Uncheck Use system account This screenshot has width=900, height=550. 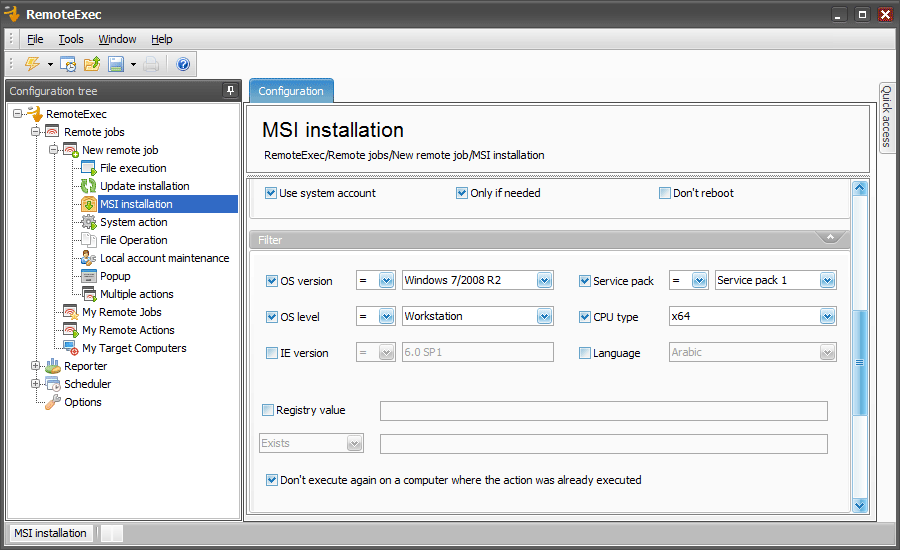click(270, 193)
